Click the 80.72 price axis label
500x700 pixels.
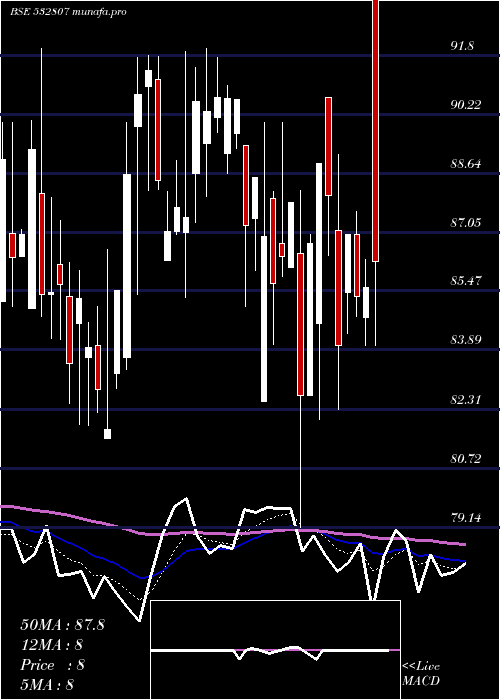click(466, 458)
